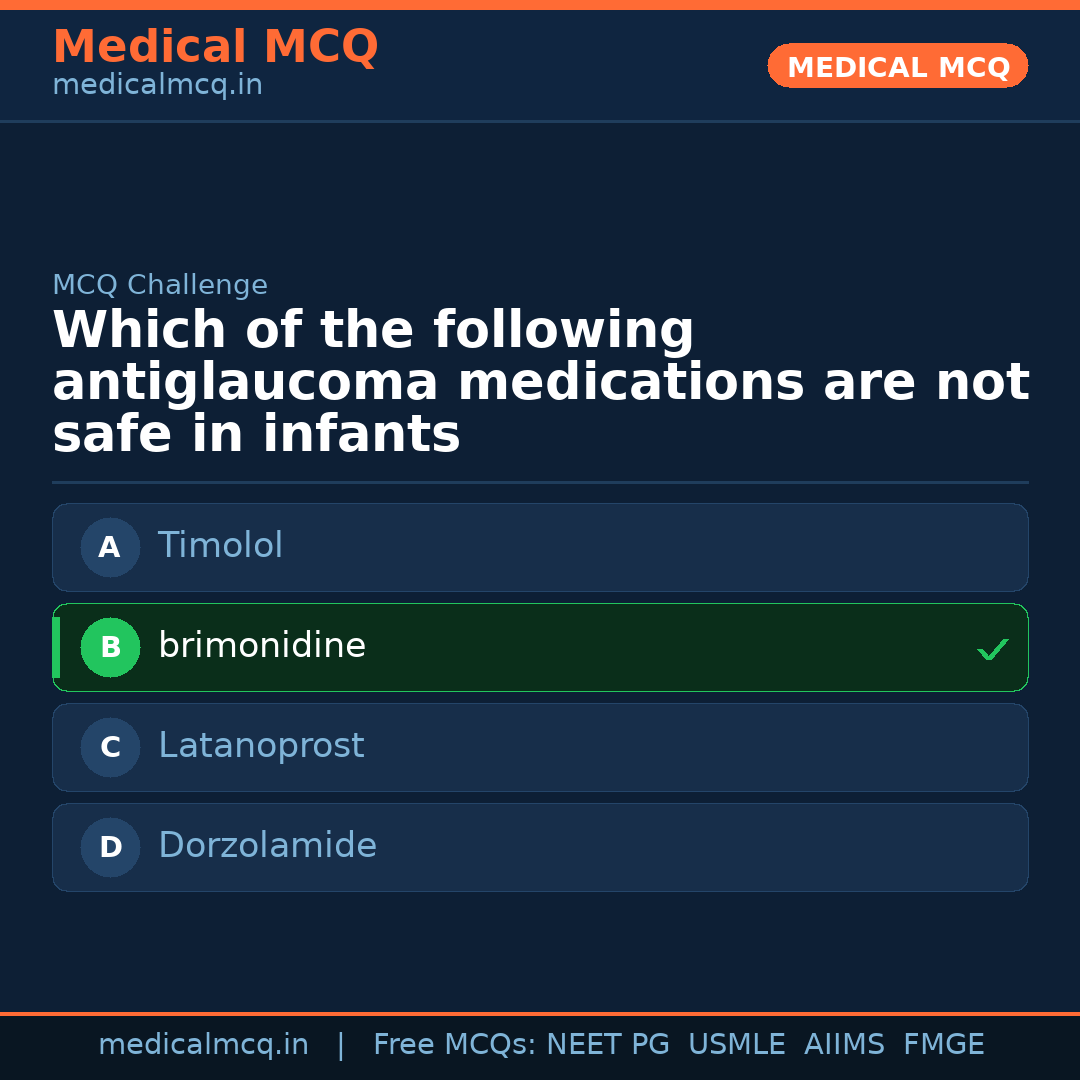
Task: Click the Free MCQs footer text
Action: click(x=455, y=1045)
